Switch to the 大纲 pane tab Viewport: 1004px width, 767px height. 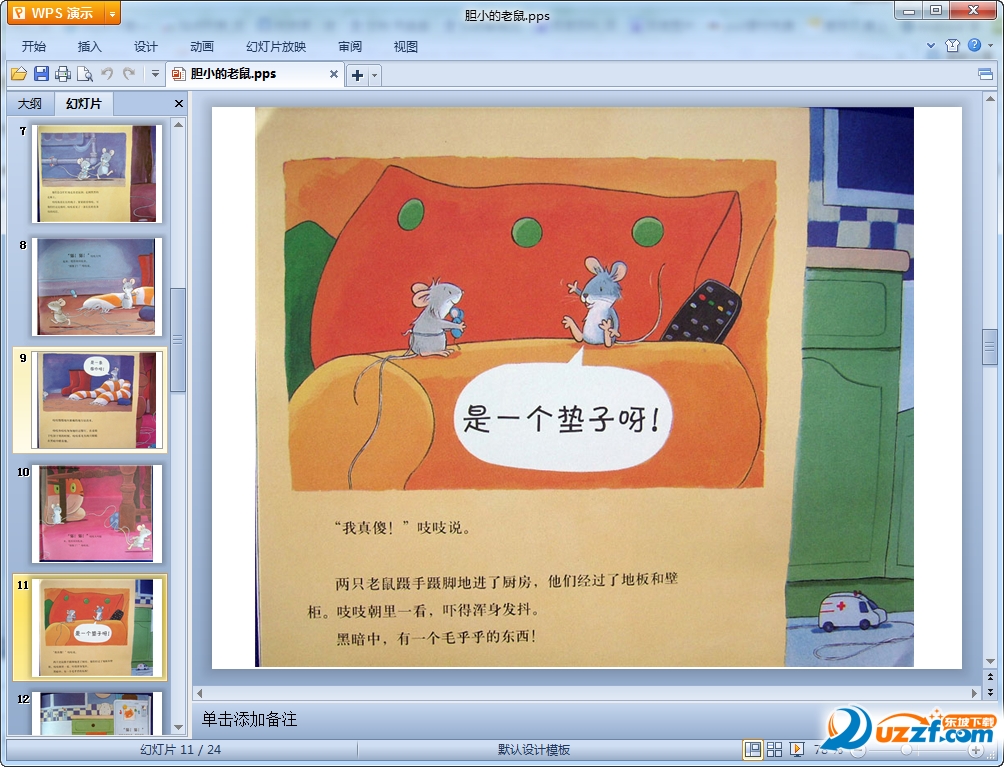pos(29,104)
